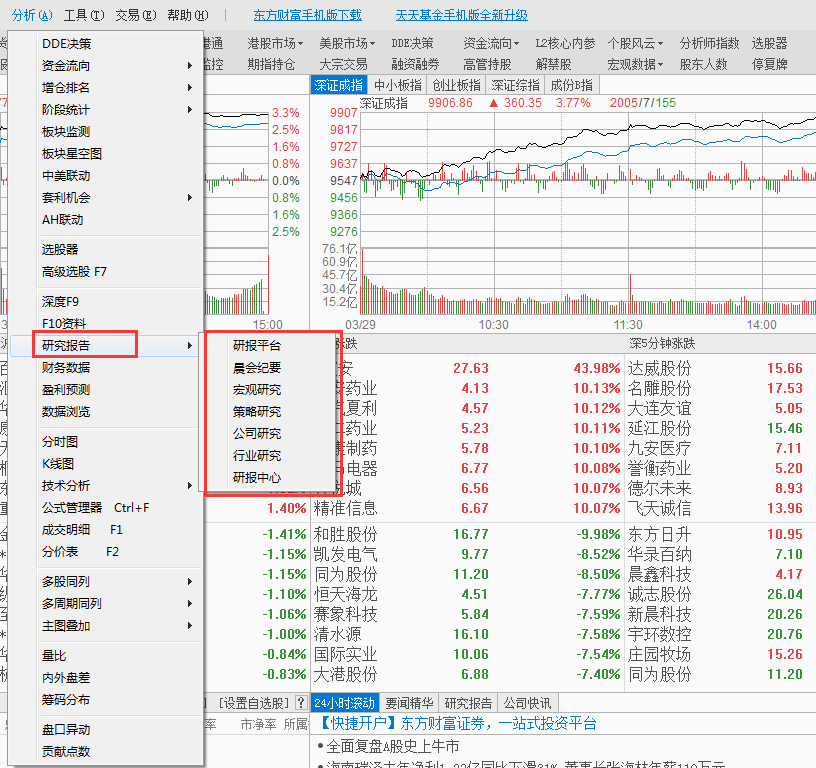Choose 策略研究 in submenu
The image size is (816, 768).
tap(257, 411)
